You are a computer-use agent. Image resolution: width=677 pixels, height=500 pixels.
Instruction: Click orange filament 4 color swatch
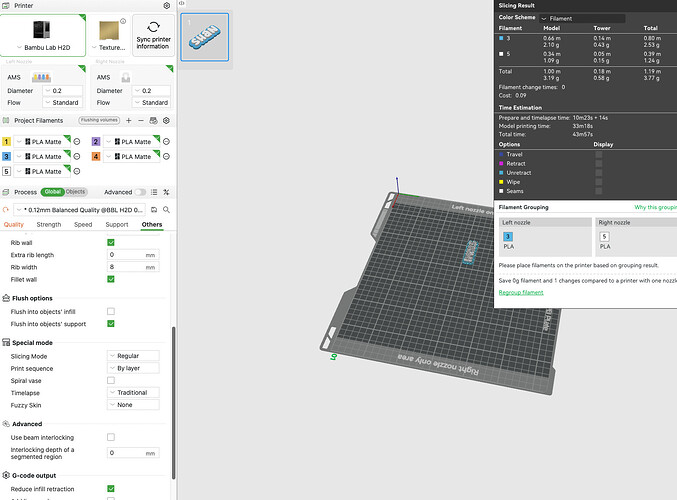(96, 156)
